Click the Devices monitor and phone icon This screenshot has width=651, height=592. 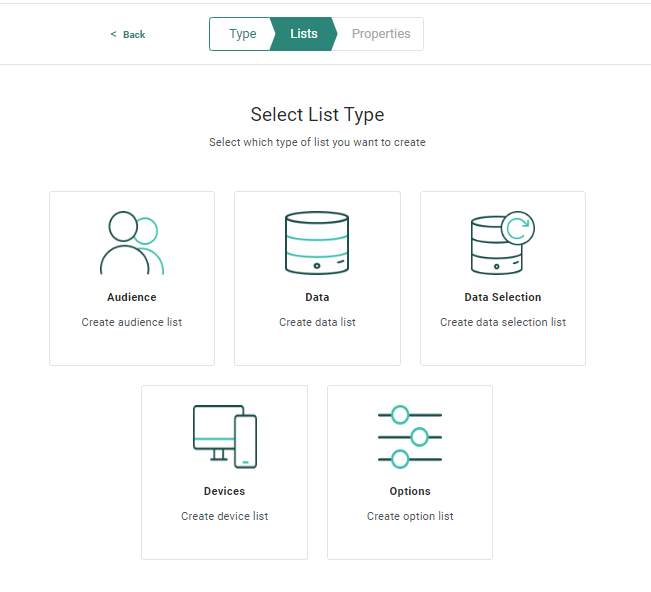224,436
